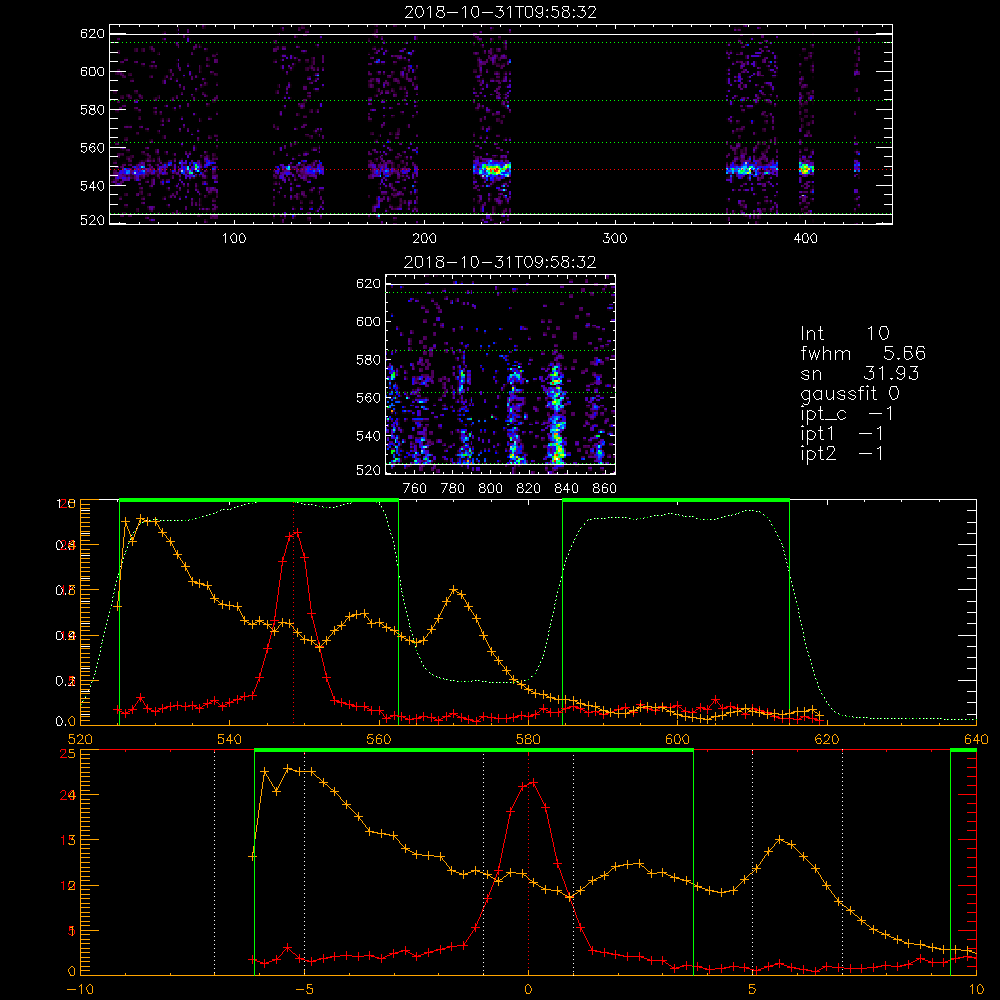Select the 'gaussfit 0' readout text
Viewport: 1000px width, 1000px height.
849,393
